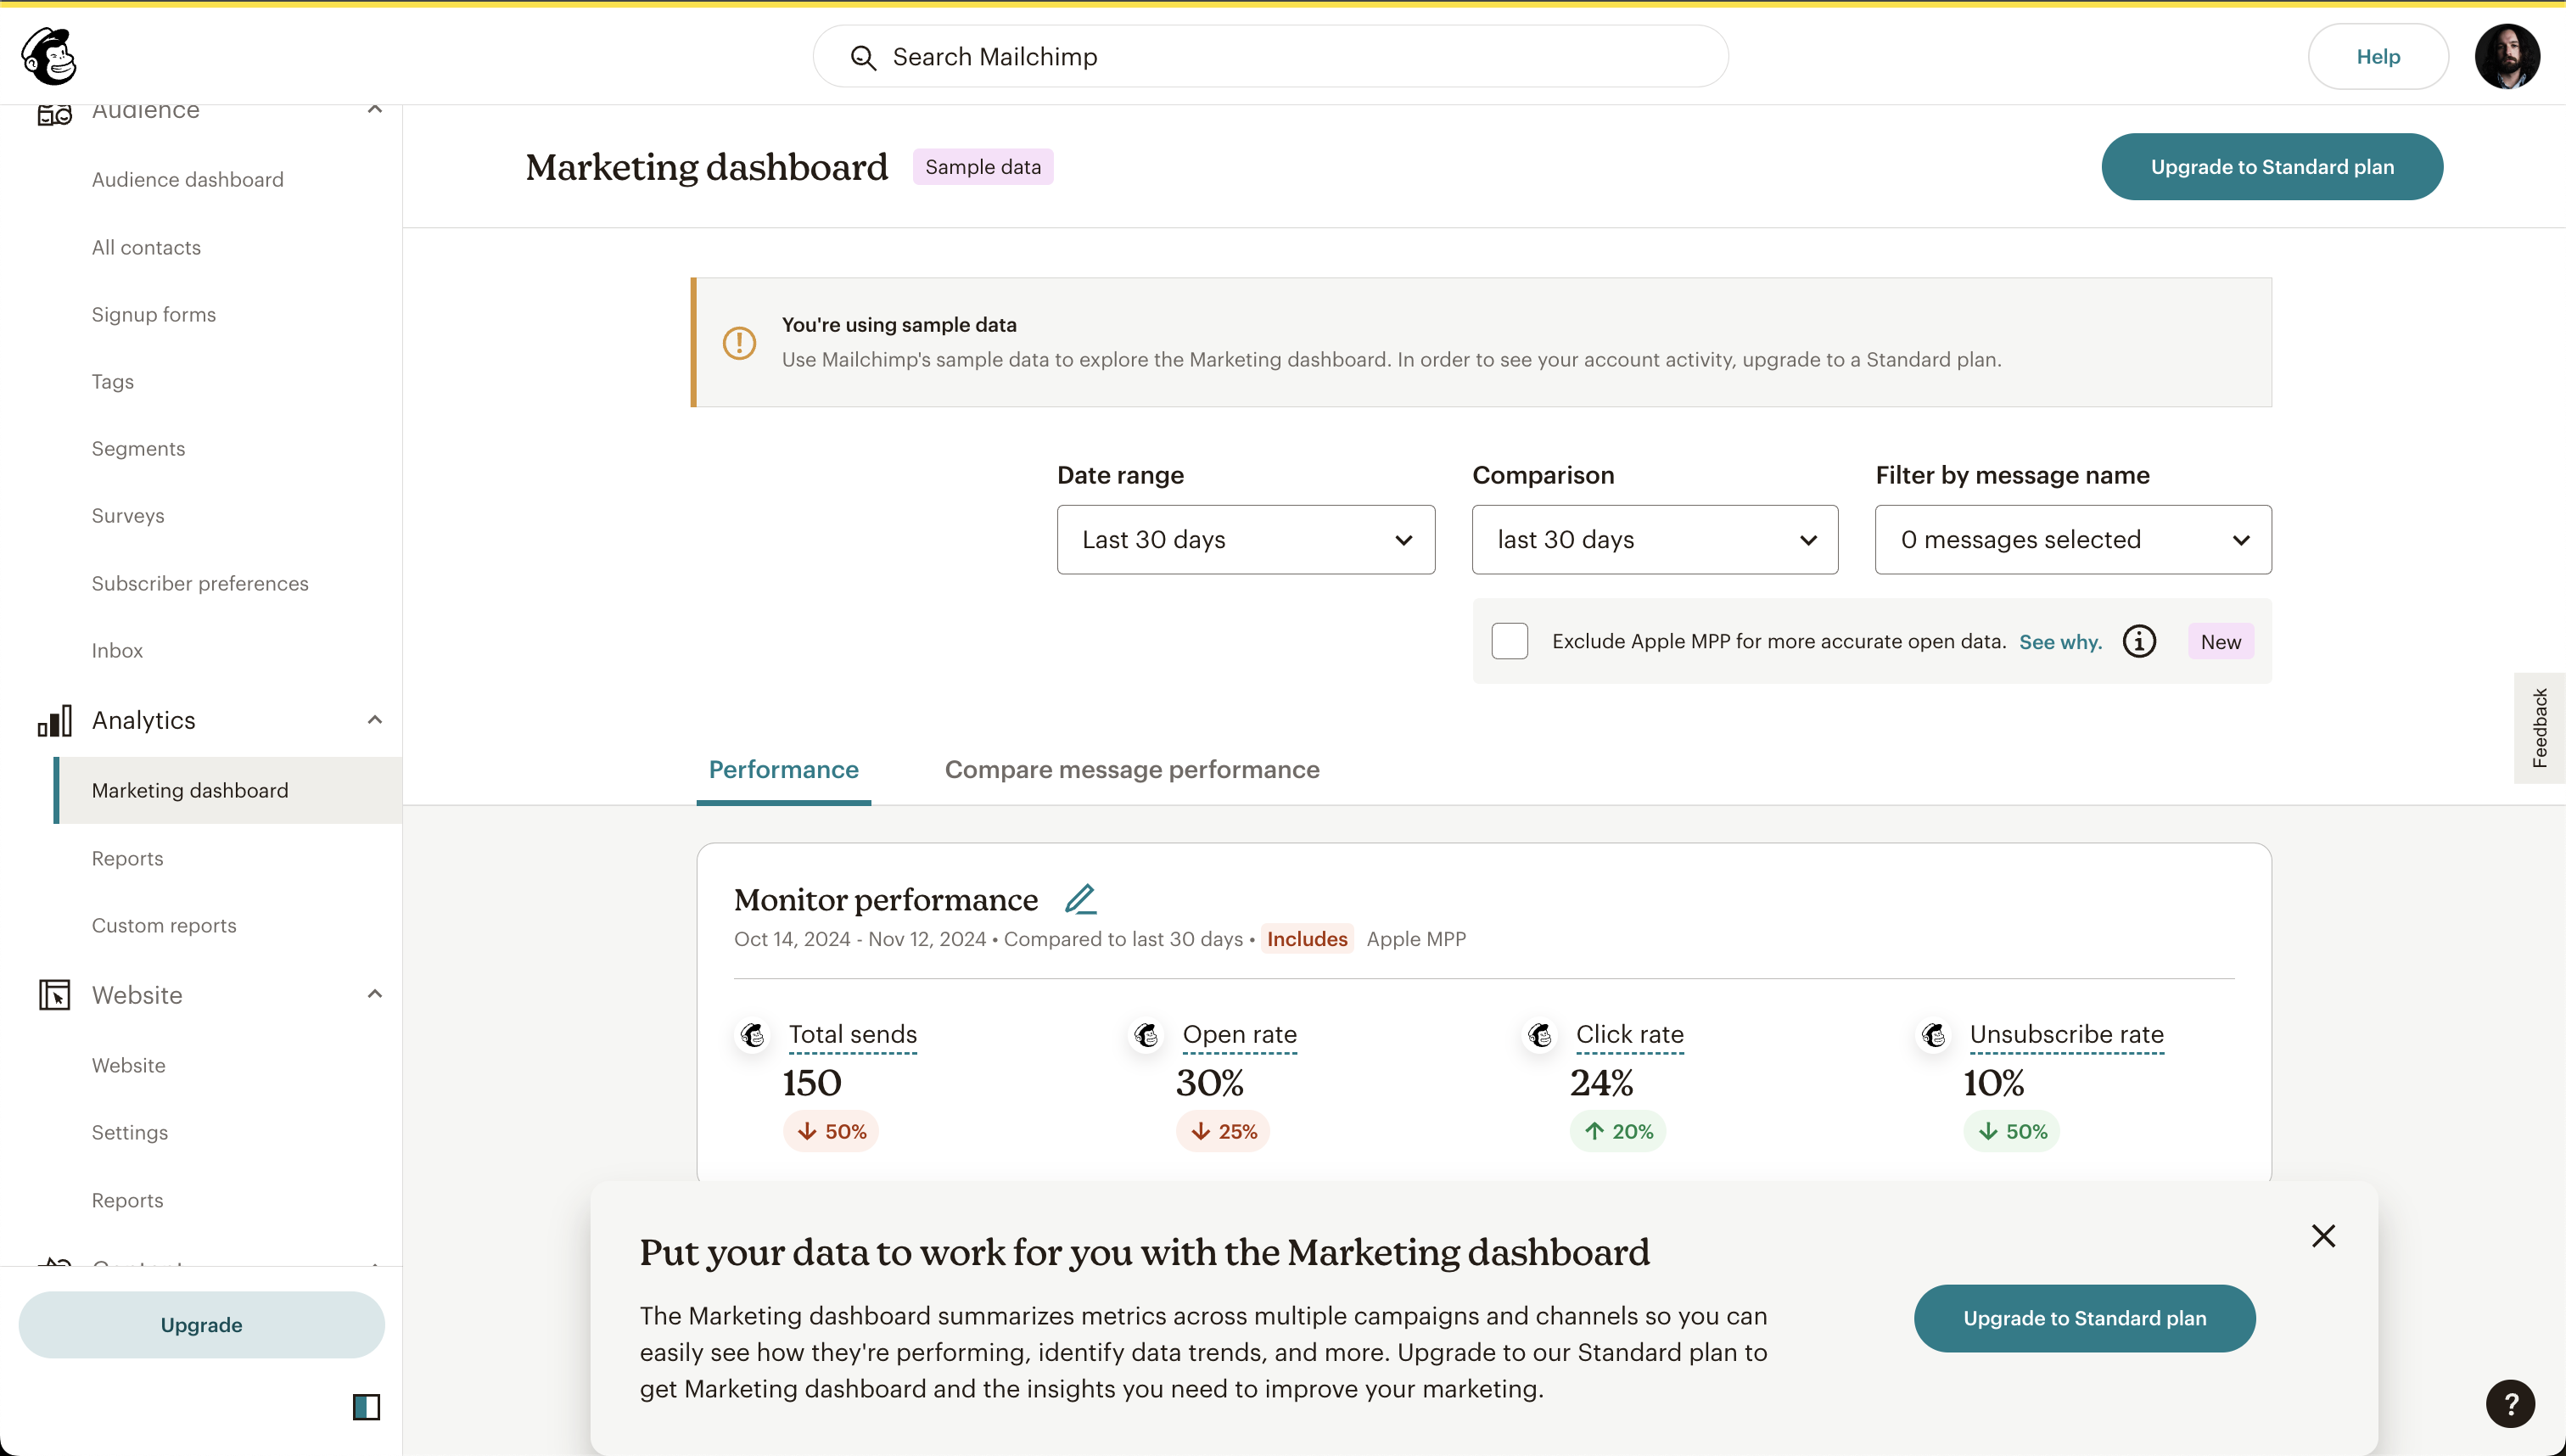The width and height of the screenshot is (2566, 1456).
Task: Open Signup forms page
Action: [154, 315]
